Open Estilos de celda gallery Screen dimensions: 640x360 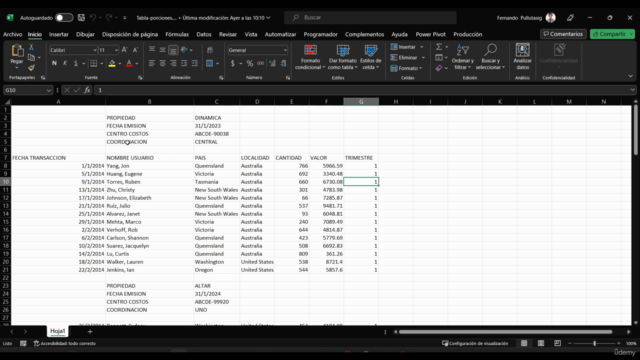[371, 57]
